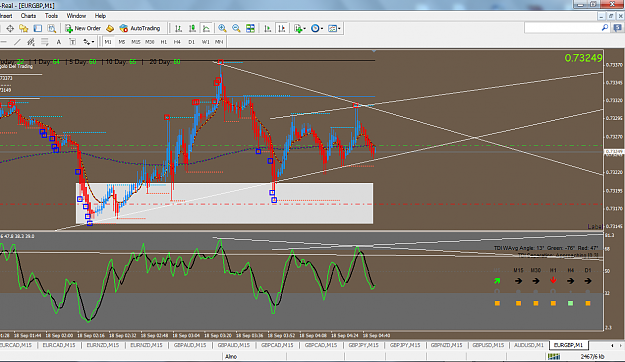Switch to MN timeframe

tap(219, 42)
